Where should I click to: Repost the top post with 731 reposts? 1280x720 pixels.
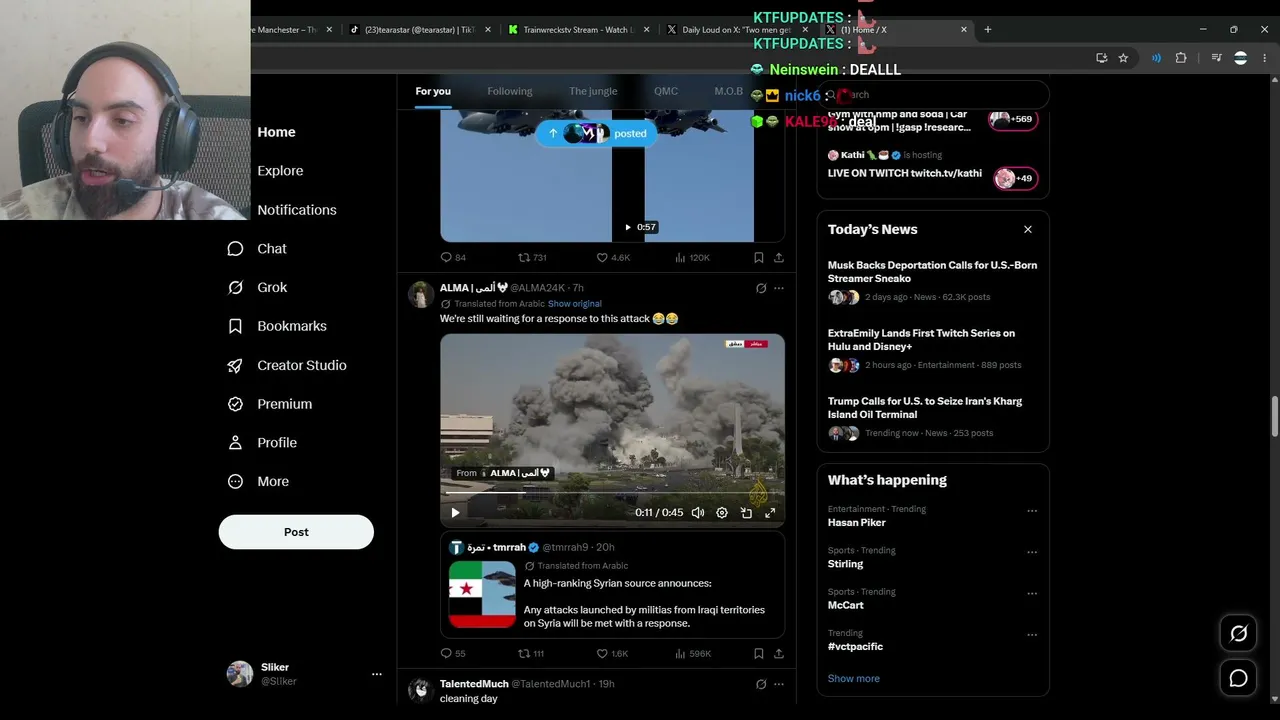523,257
